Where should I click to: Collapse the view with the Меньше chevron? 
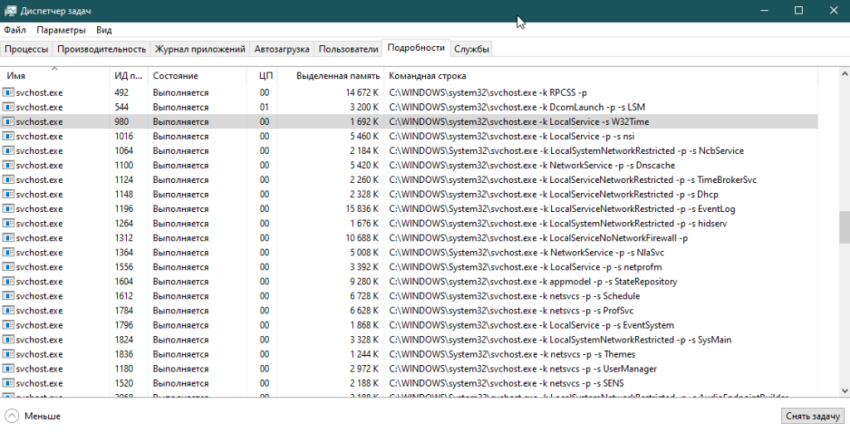[11, 416]
